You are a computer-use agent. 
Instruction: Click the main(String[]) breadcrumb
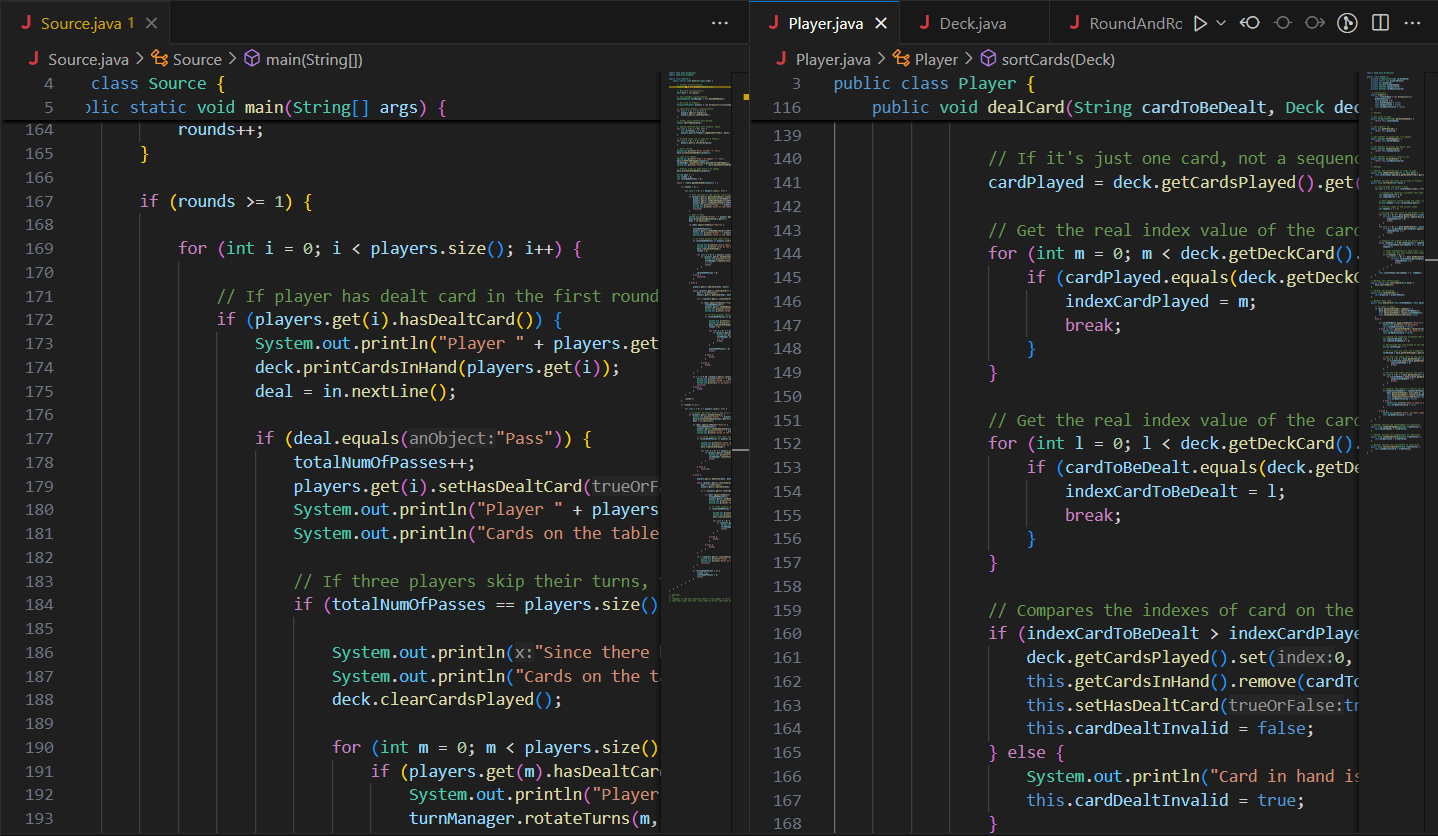pyautogui.click(x=314, y=60)
